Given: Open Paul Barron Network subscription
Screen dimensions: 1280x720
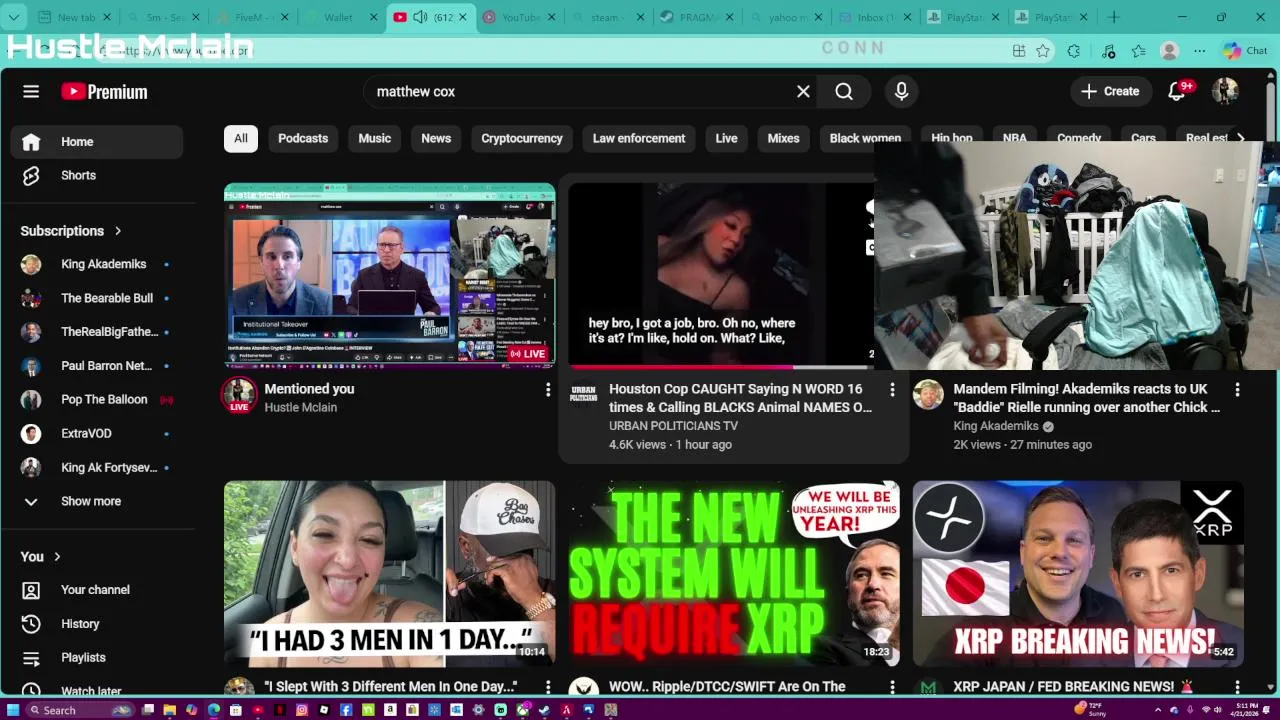Looking at the screenshot, I should click(x=97, y=365).
